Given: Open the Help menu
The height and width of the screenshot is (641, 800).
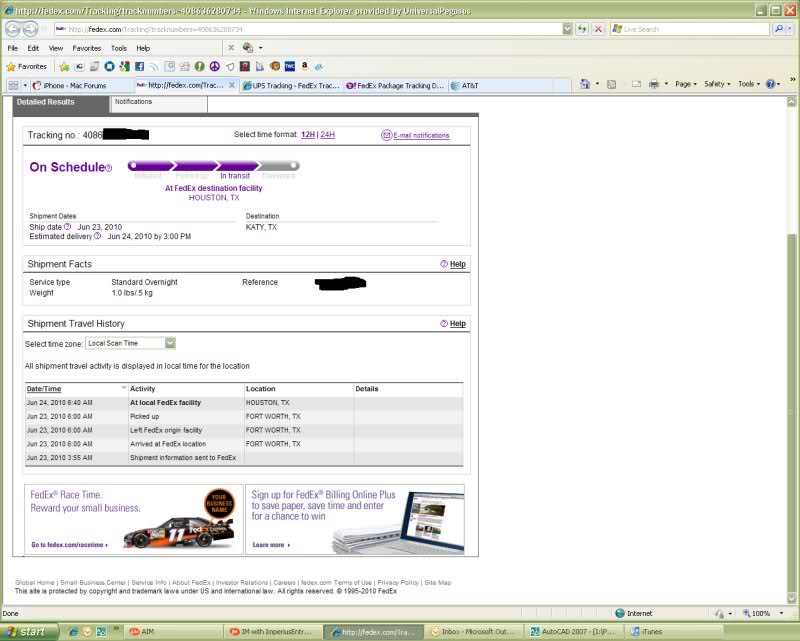Looking at the screenshot, I should point(143,48).
